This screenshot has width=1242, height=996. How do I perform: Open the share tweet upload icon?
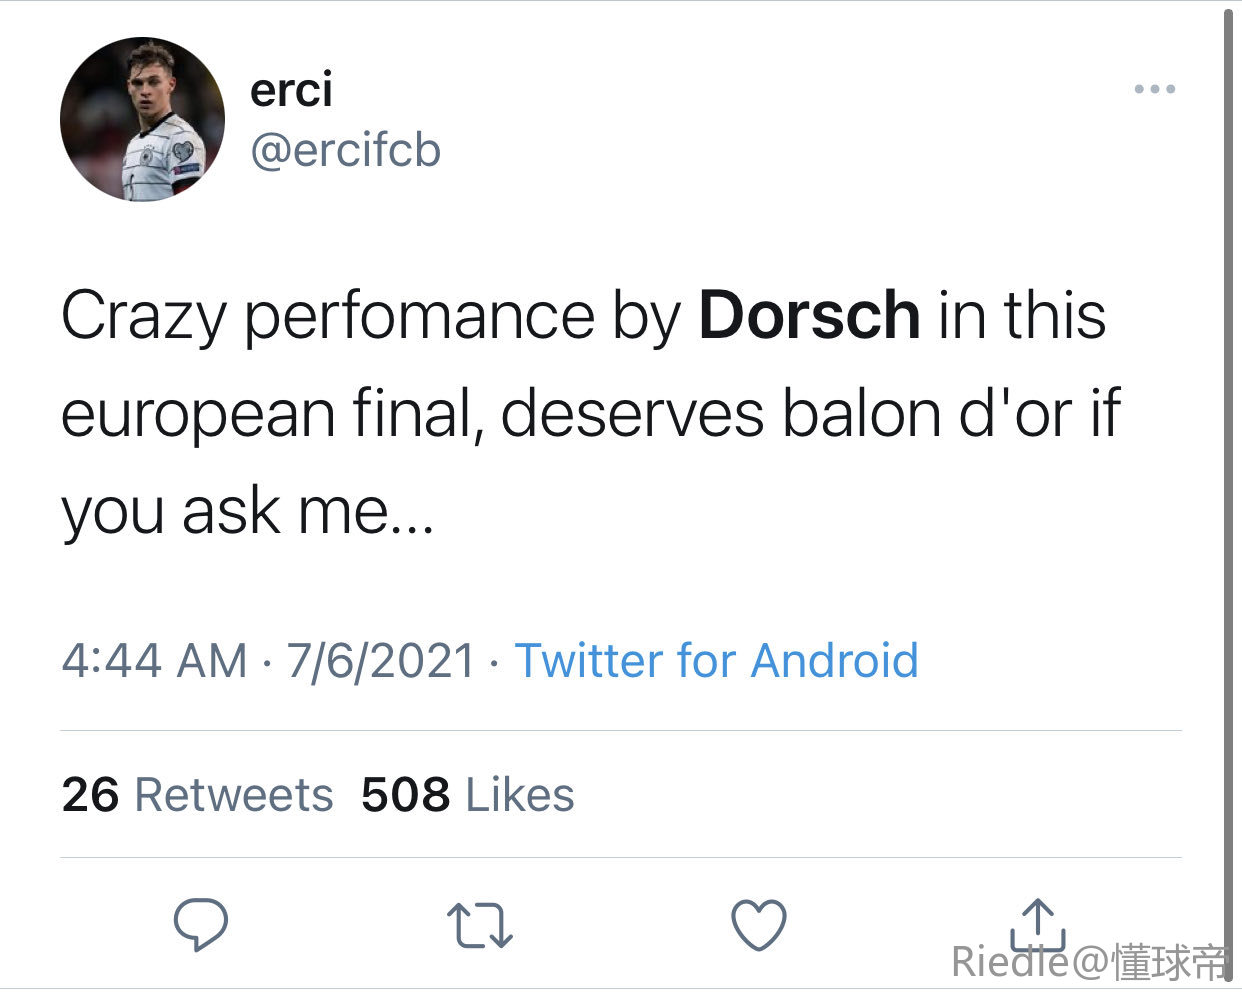tap(1038, 923)
